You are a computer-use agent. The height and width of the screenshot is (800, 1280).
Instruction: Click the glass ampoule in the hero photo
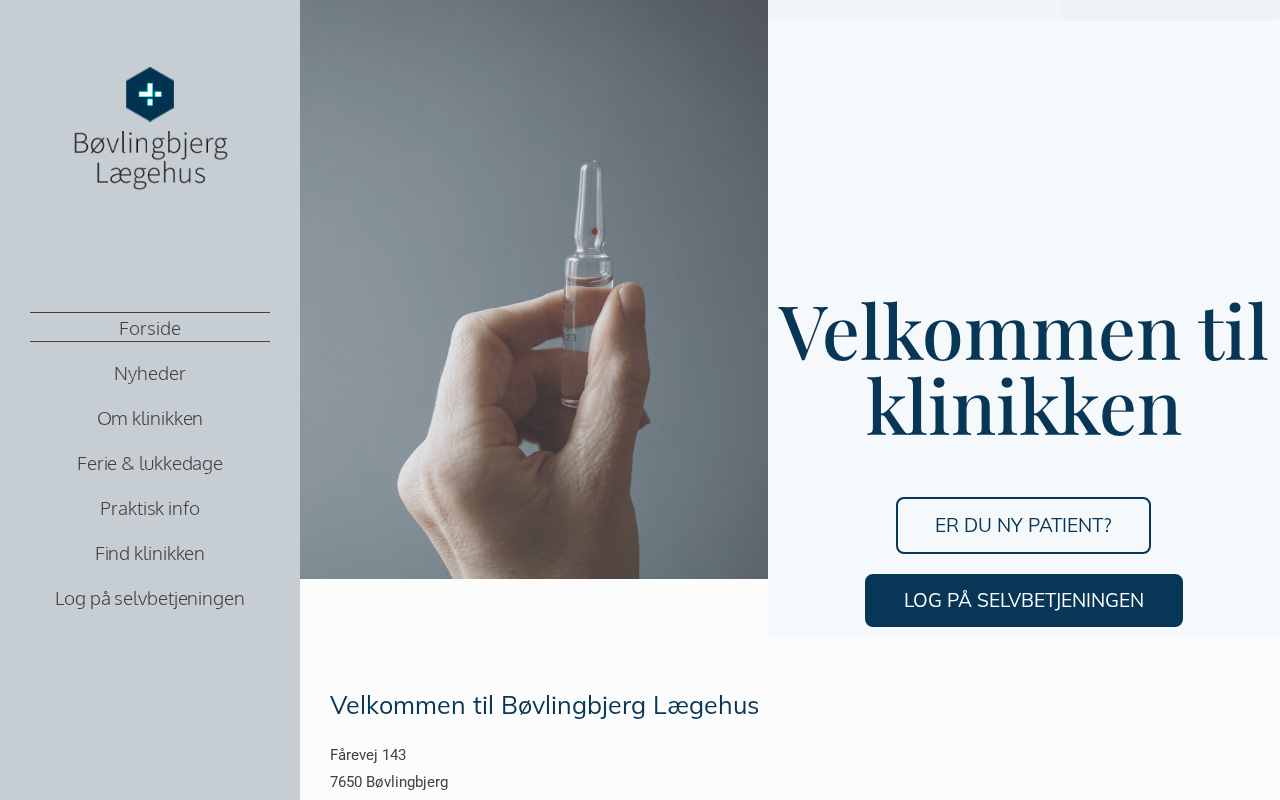[589, 283]
